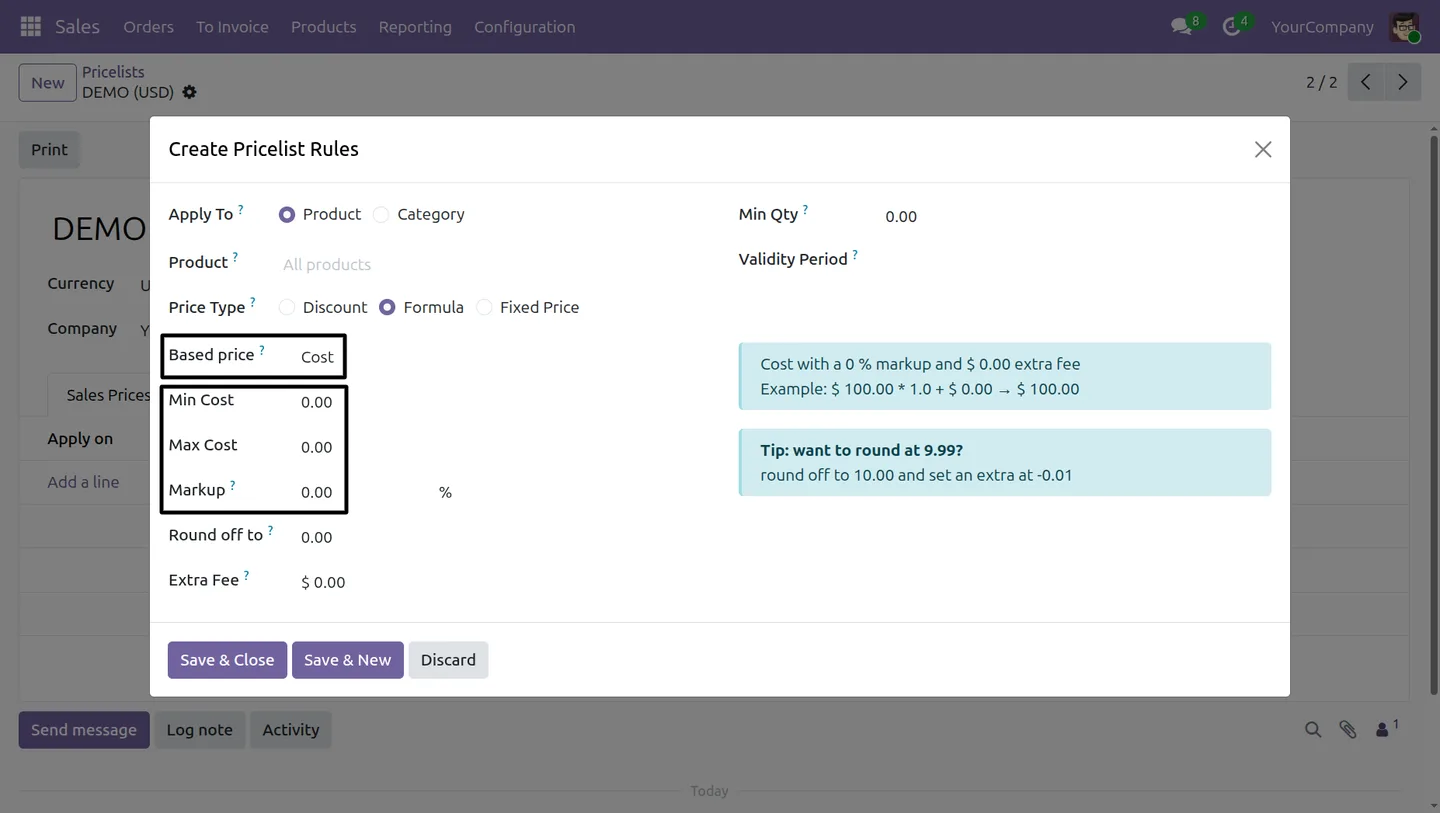Open the Based price Cost dropdown
This screenshot has height=813, width=1440.
click(318, 357)
